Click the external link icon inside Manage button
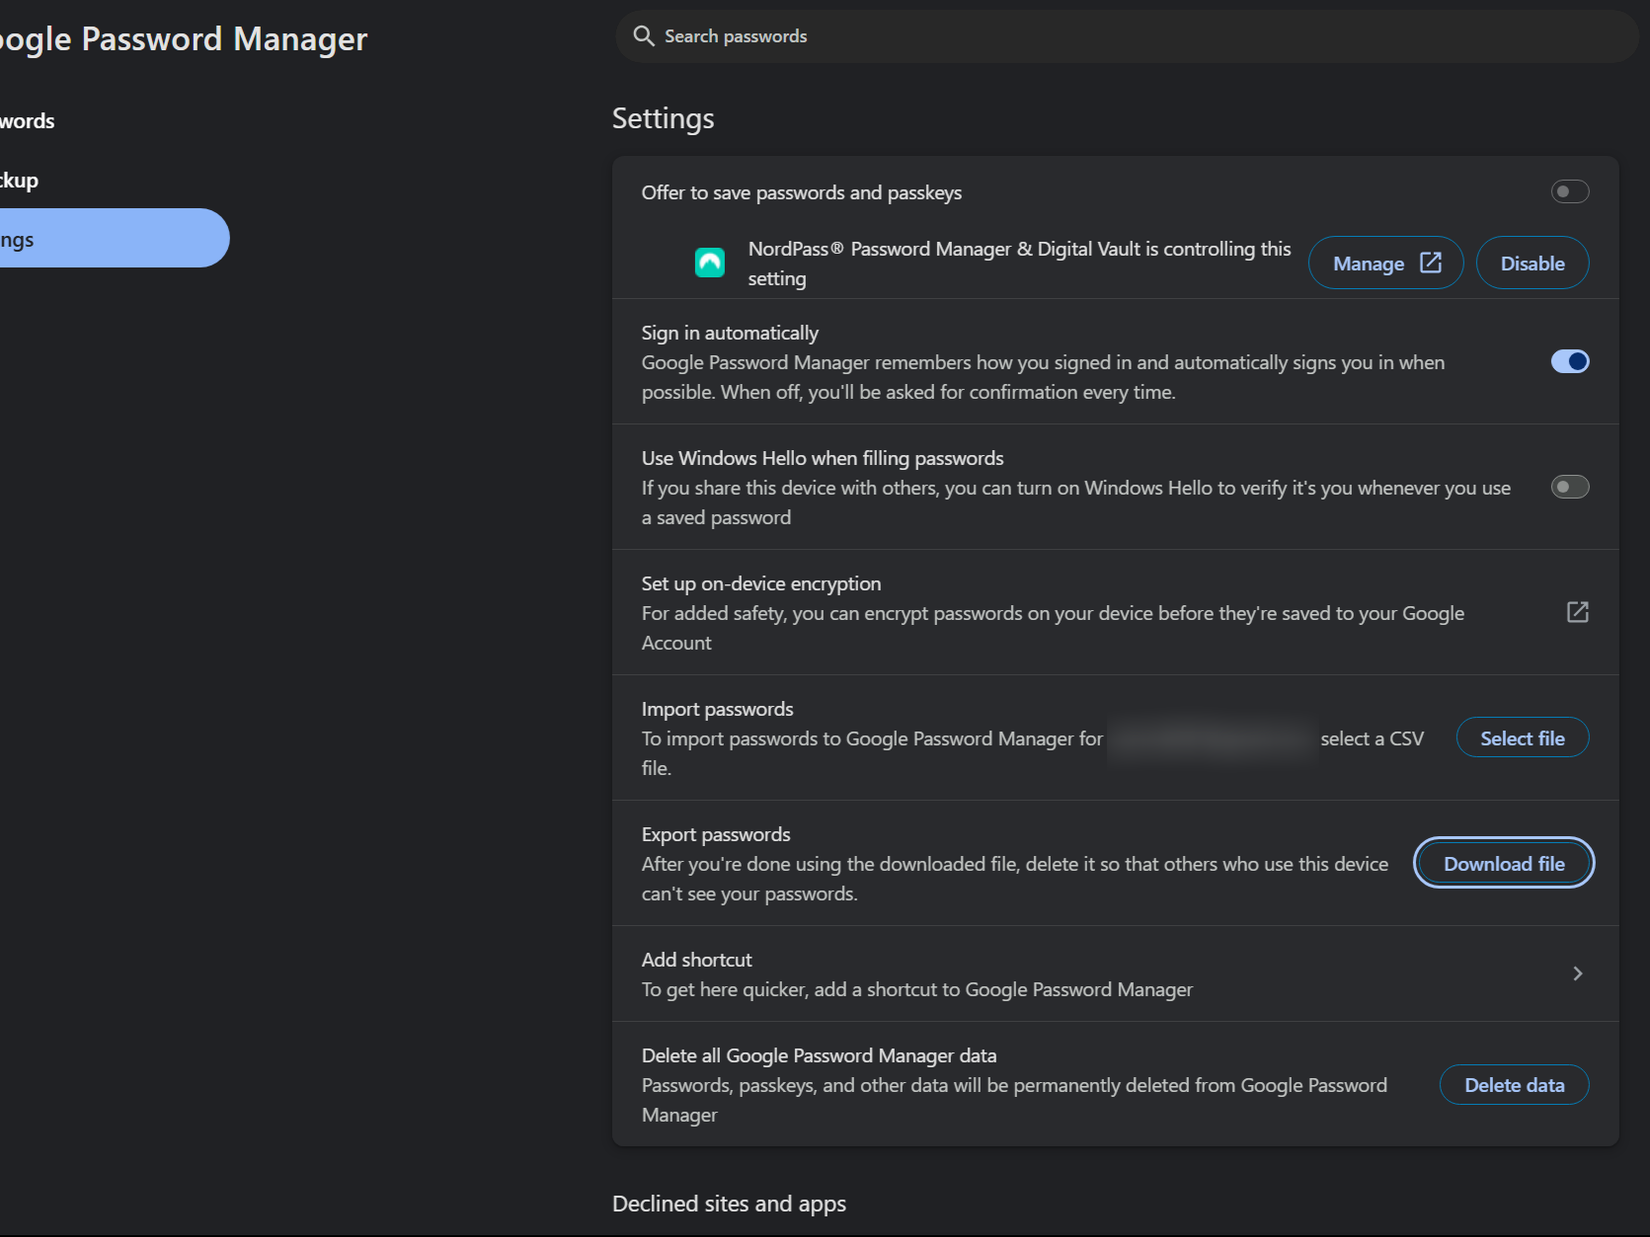The image size is (1650, 1237). [x=1427, y=262]
